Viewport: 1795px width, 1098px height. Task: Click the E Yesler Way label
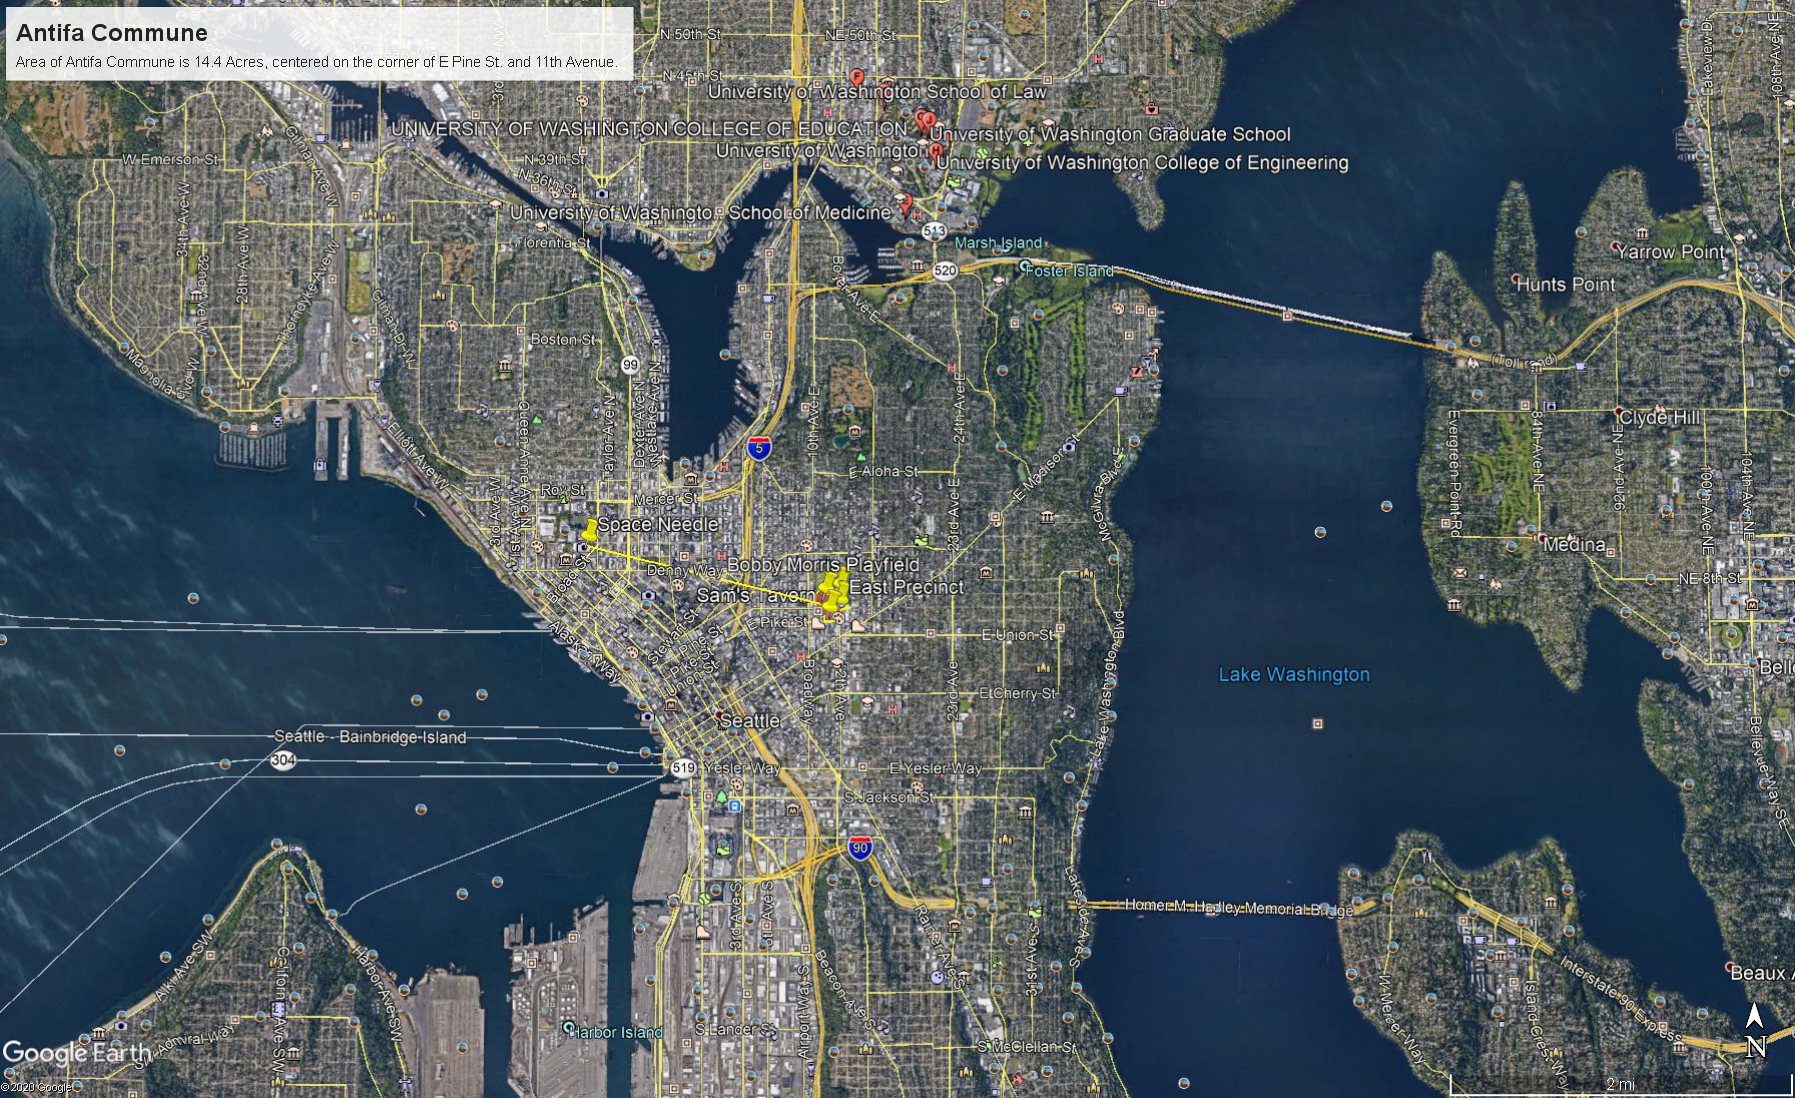pos(936,768)
